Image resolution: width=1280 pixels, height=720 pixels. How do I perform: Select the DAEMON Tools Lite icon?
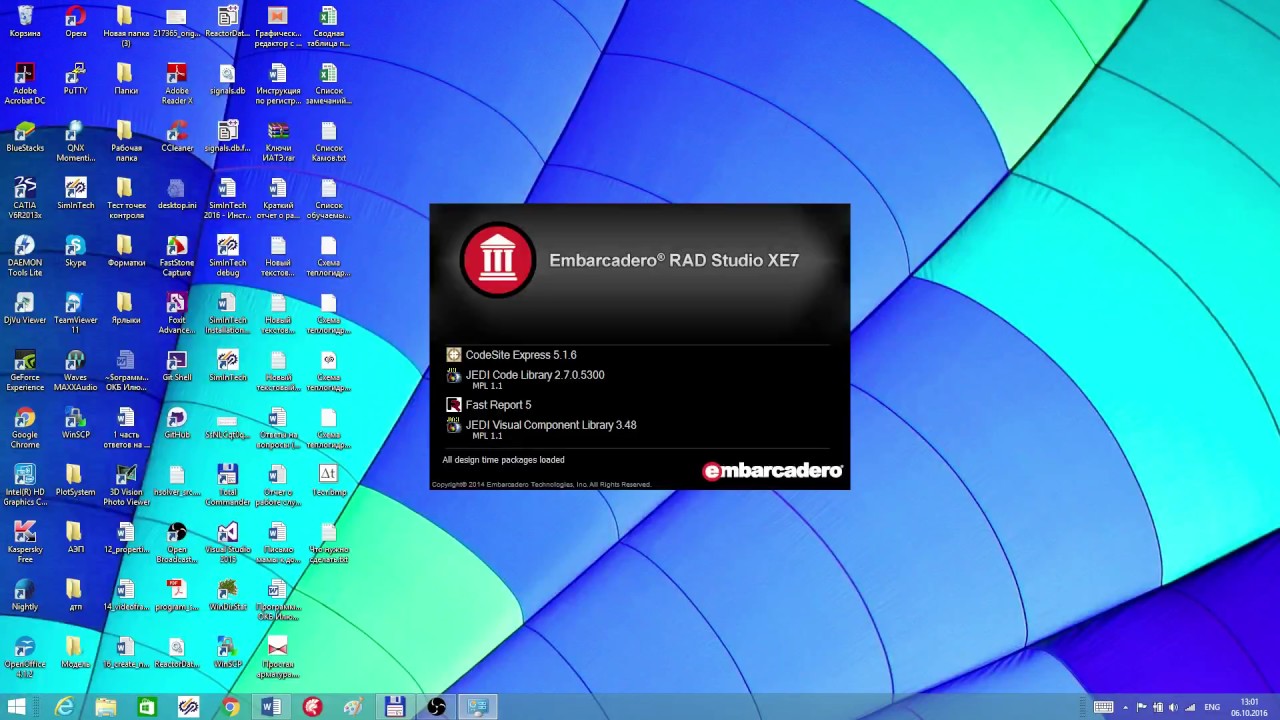25,256
